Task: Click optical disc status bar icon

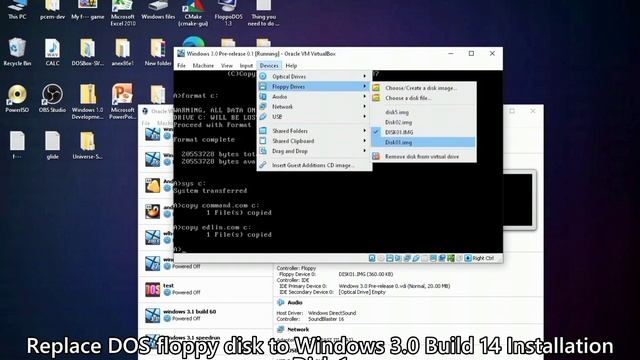Action: pyautogui.click(x=381, y=258)
